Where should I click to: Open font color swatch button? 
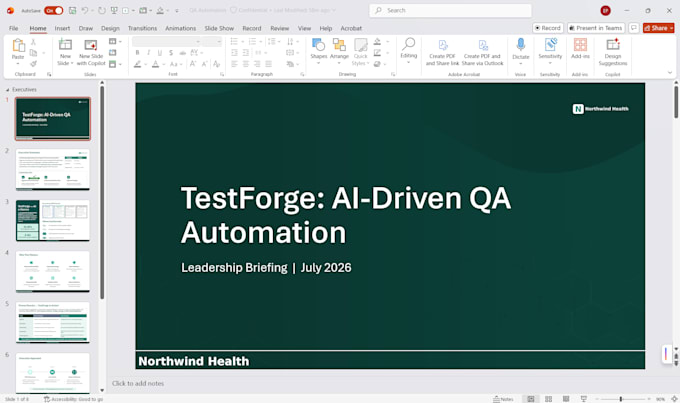[x=155, y=64]
